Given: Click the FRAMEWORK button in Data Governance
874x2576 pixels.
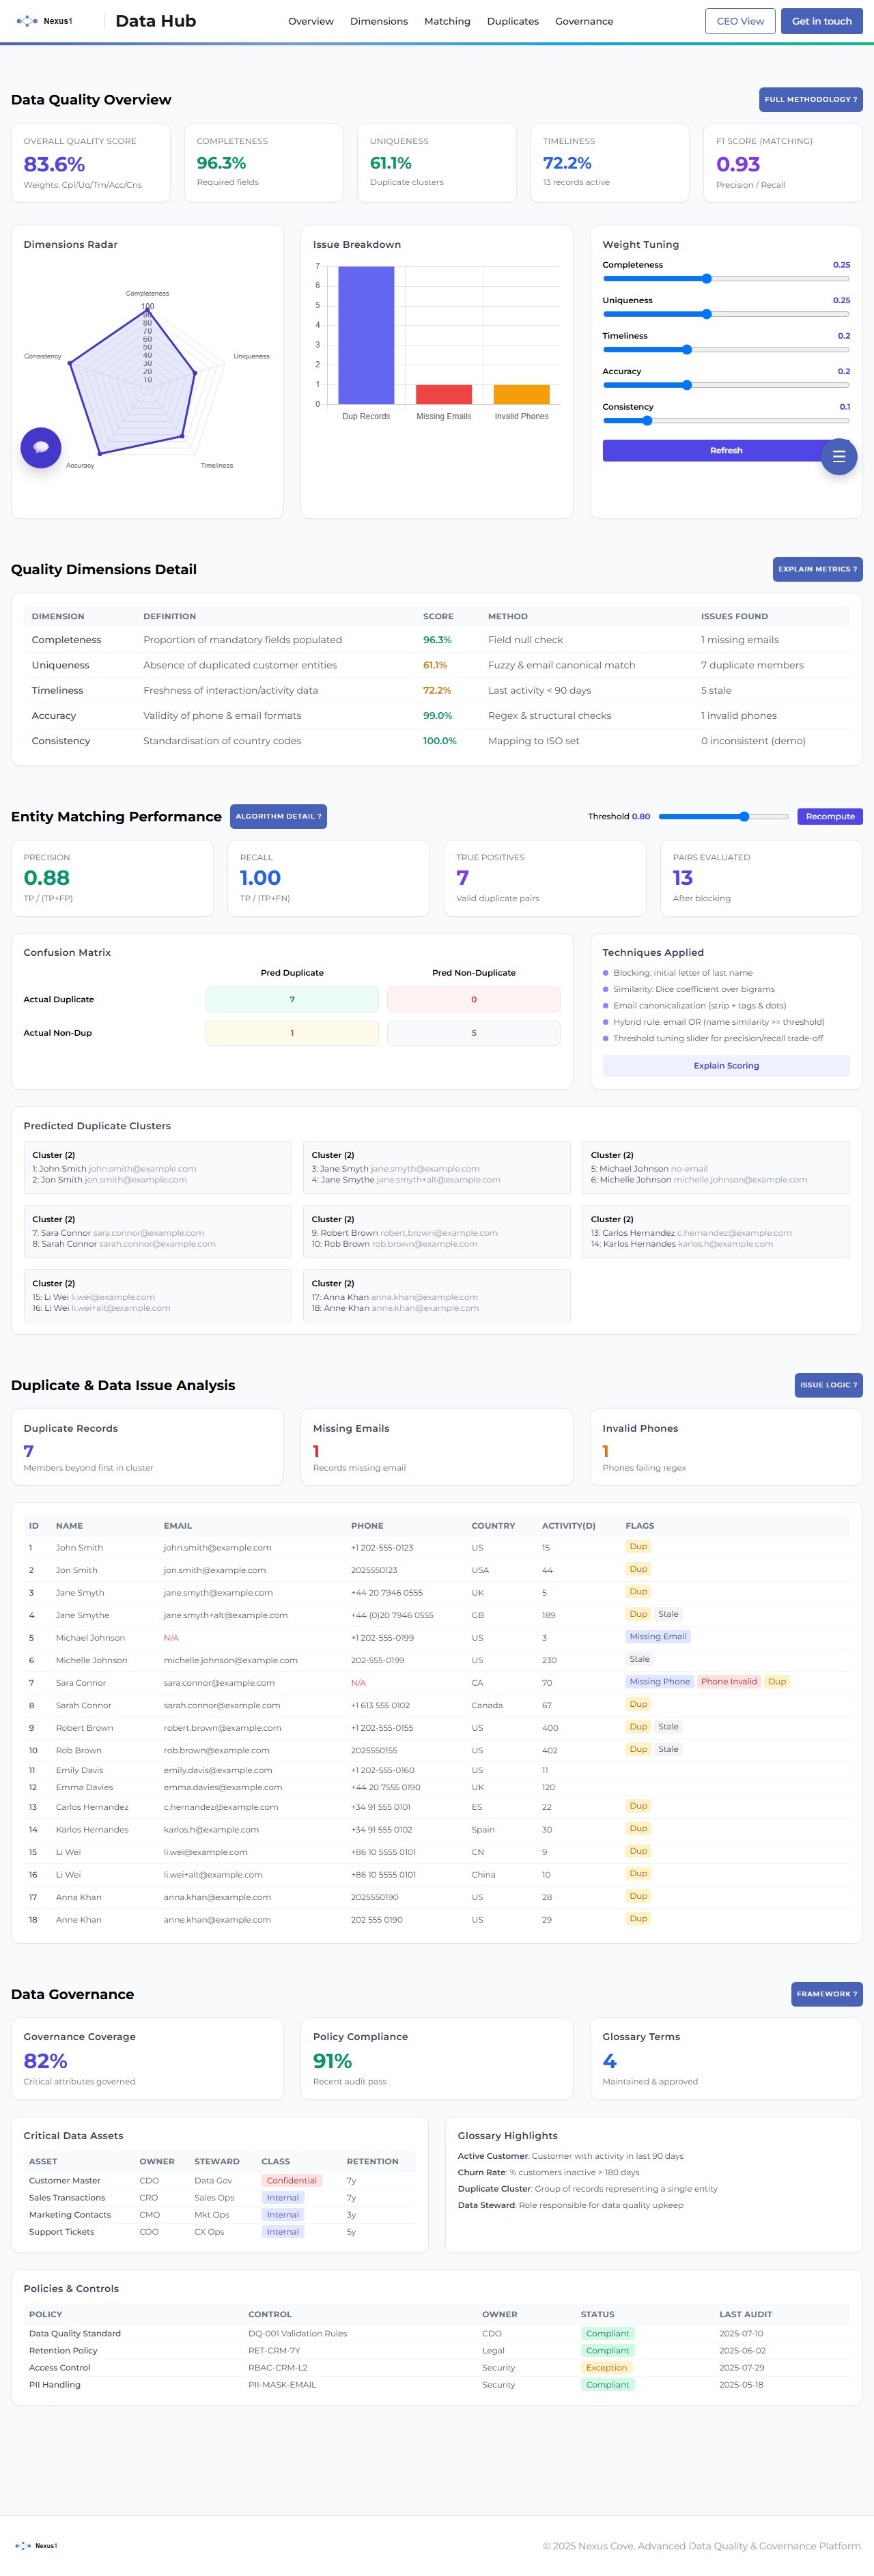Looking at the screenshot, I should click(826, 1994).
